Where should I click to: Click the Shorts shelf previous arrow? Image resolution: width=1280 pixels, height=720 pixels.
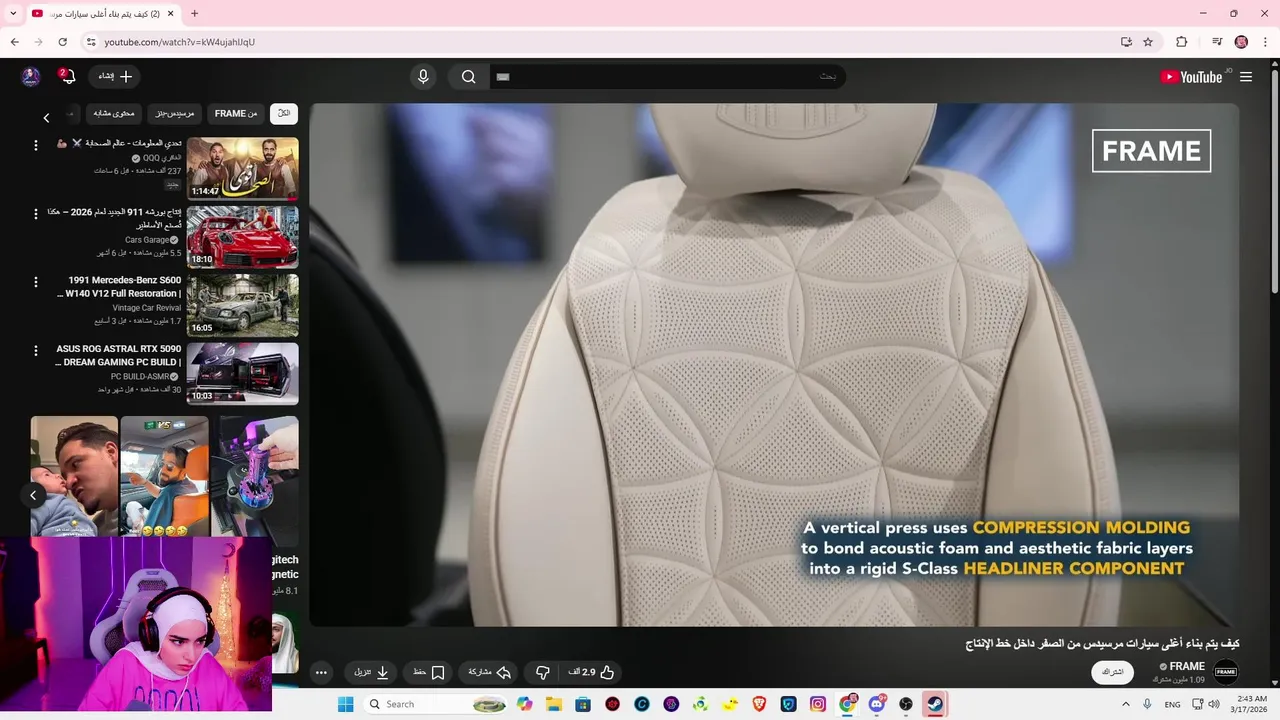pyautogui.click(x=33, y=495)
